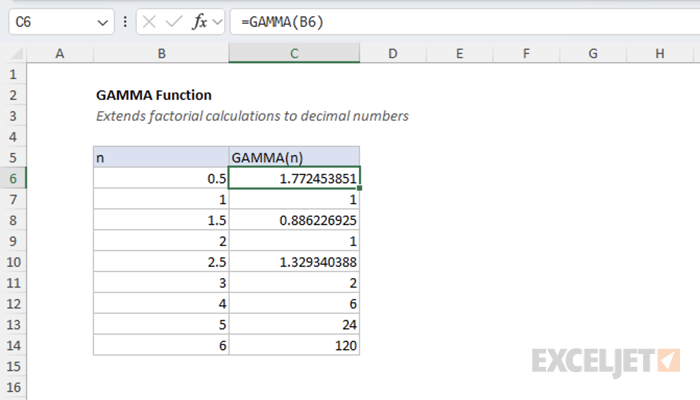Select row 9 header
700x400 pixels.
pyautogui.click(x=13, y=241)
